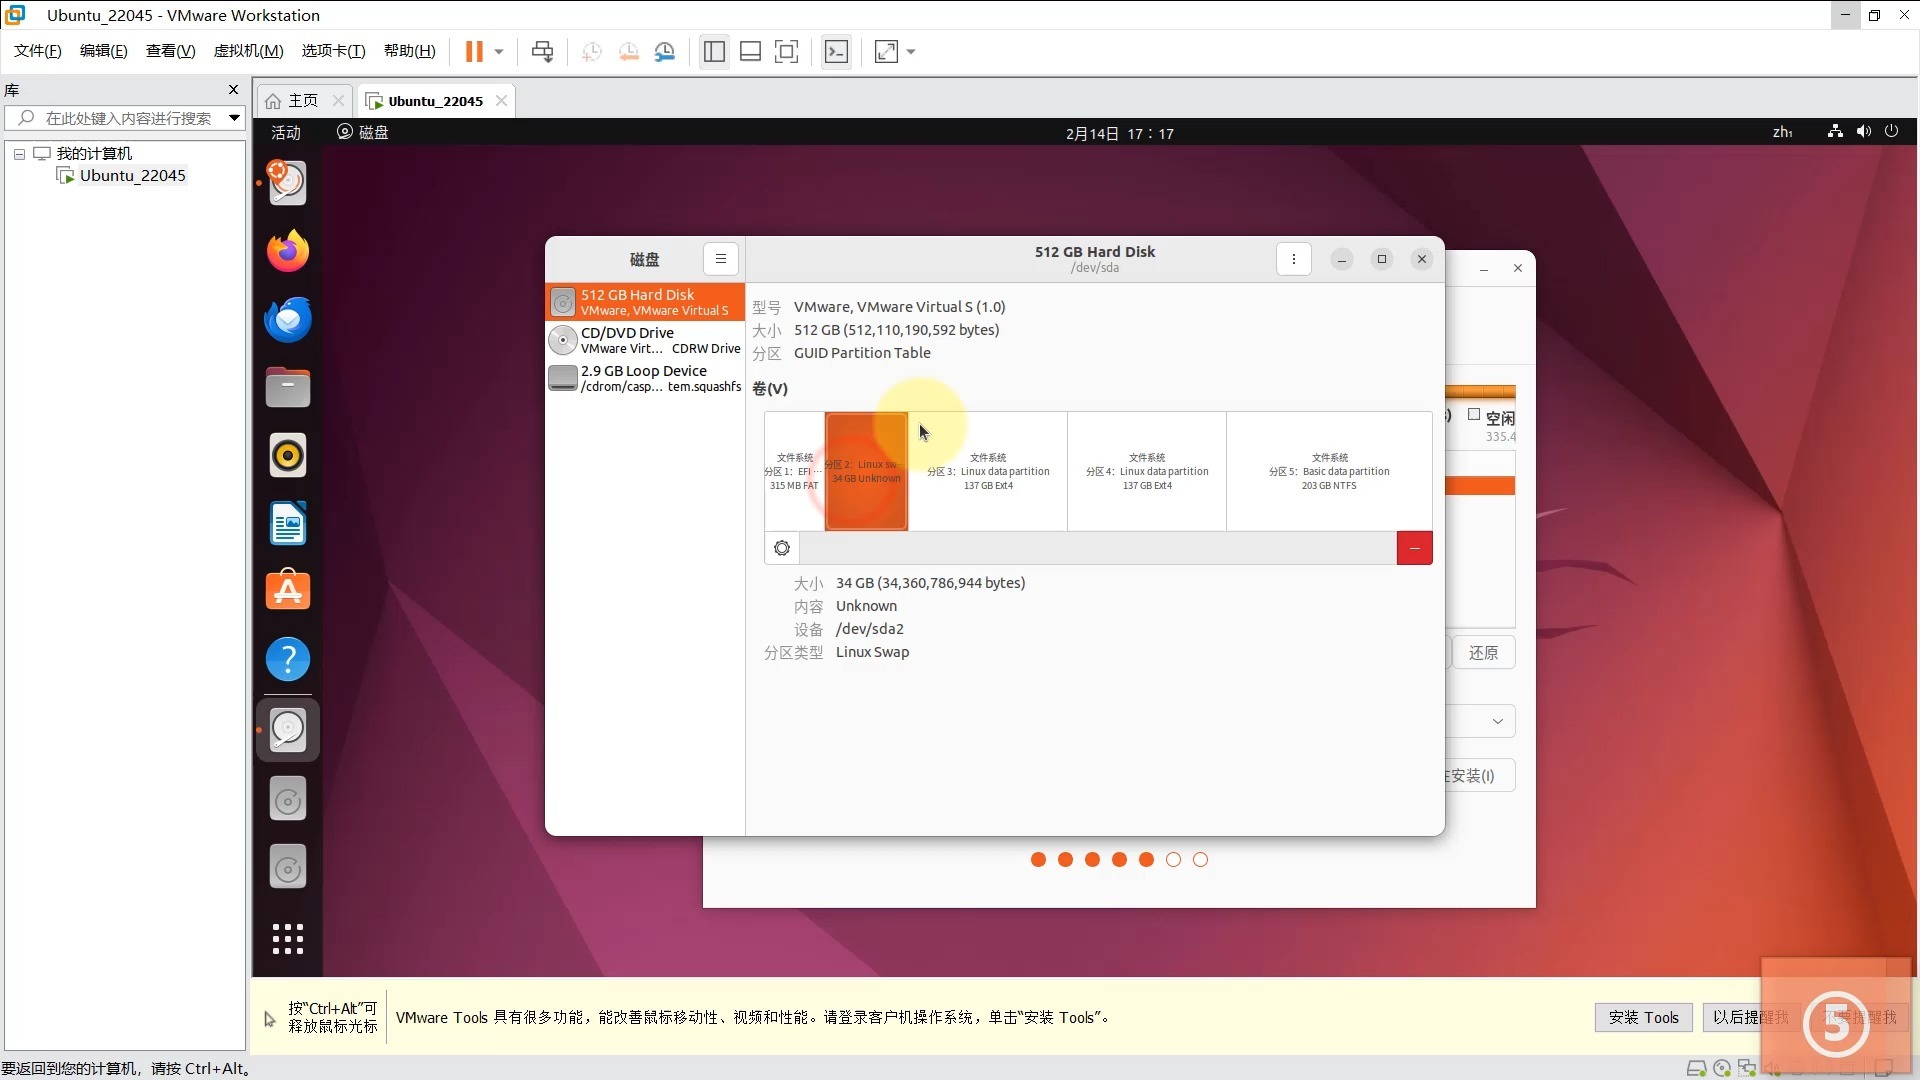Toggle the 空闲 checkbox
The image size is (1920, 1080).
[x=1473, y=415]
